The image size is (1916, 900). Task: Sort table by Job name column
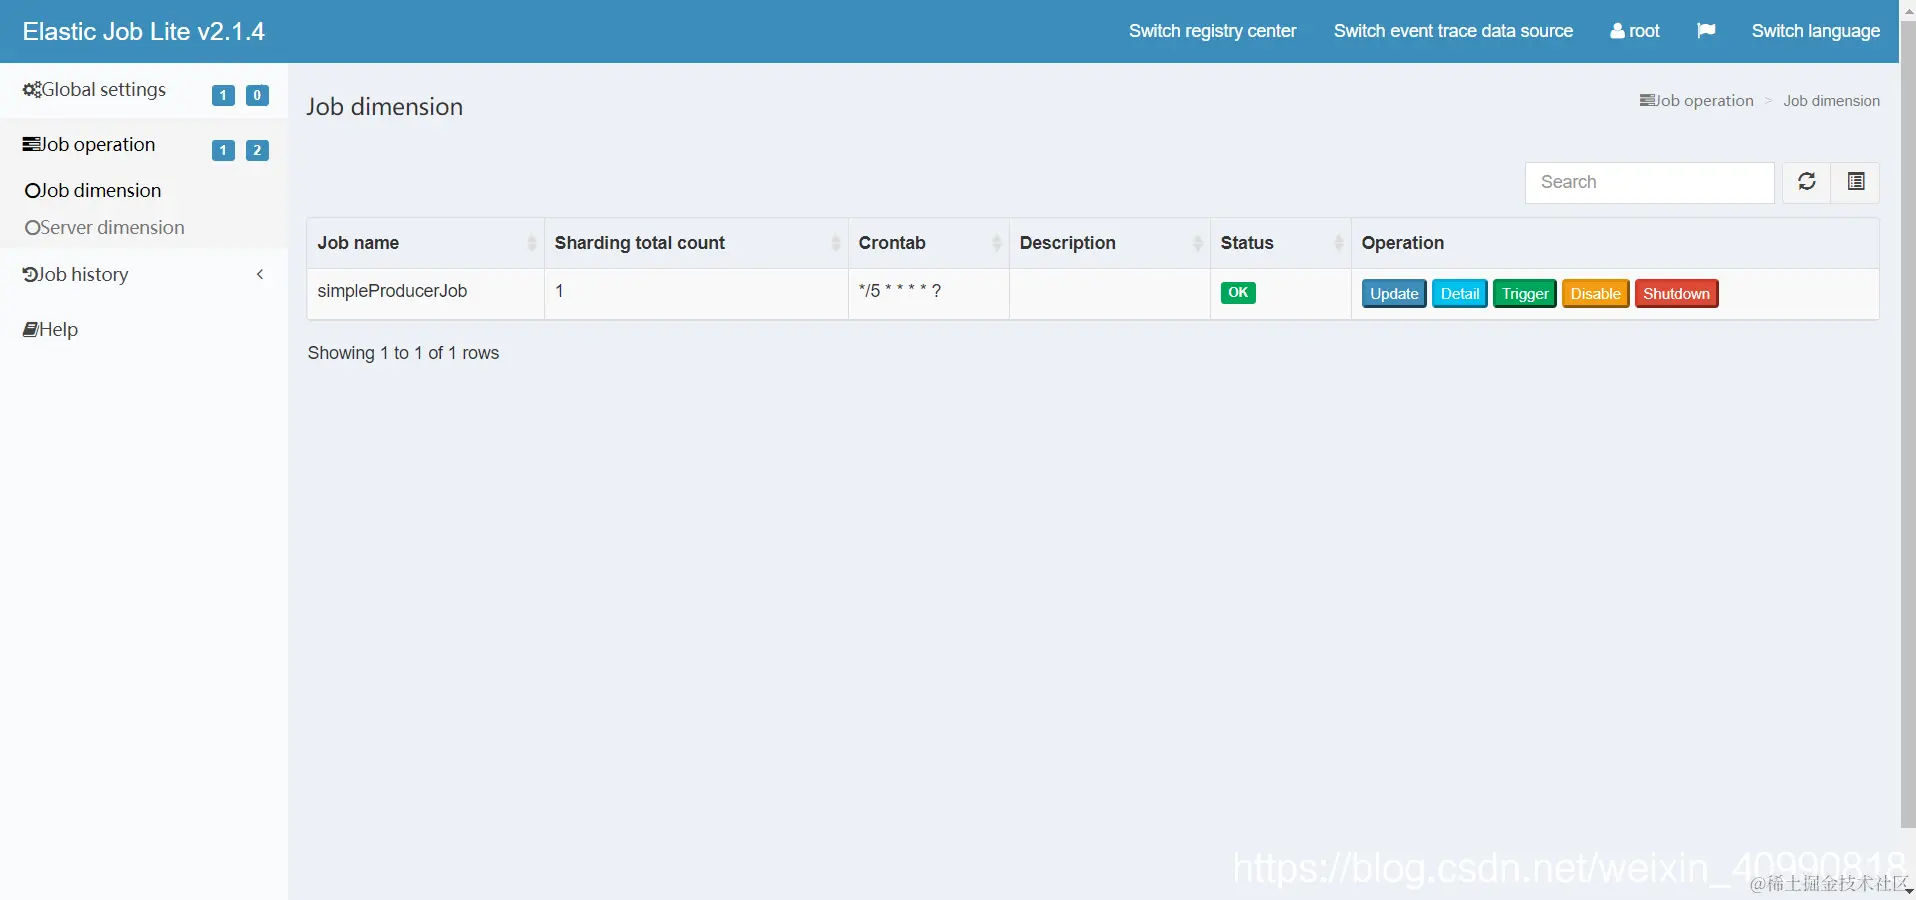tap(426, 243)
